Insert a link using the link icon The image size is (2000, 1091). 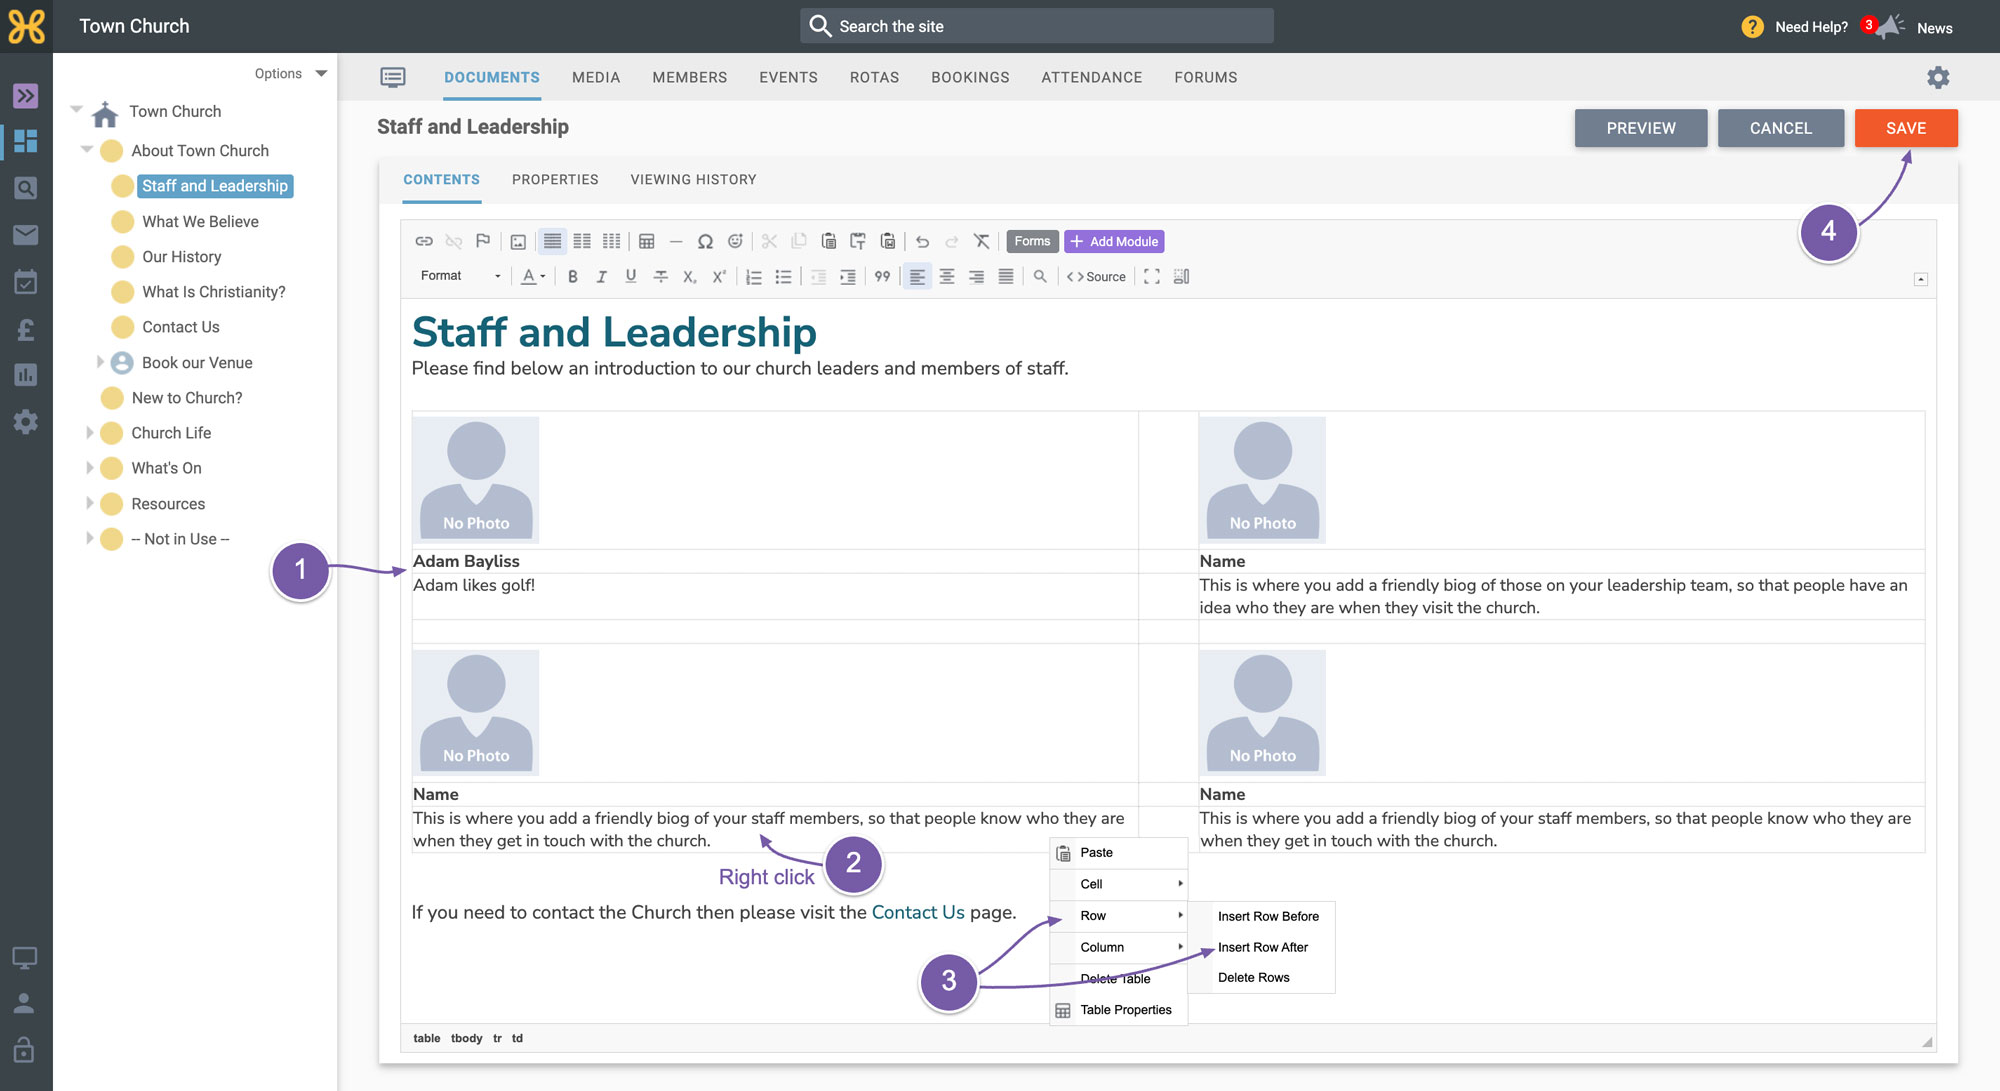point(424,241)
